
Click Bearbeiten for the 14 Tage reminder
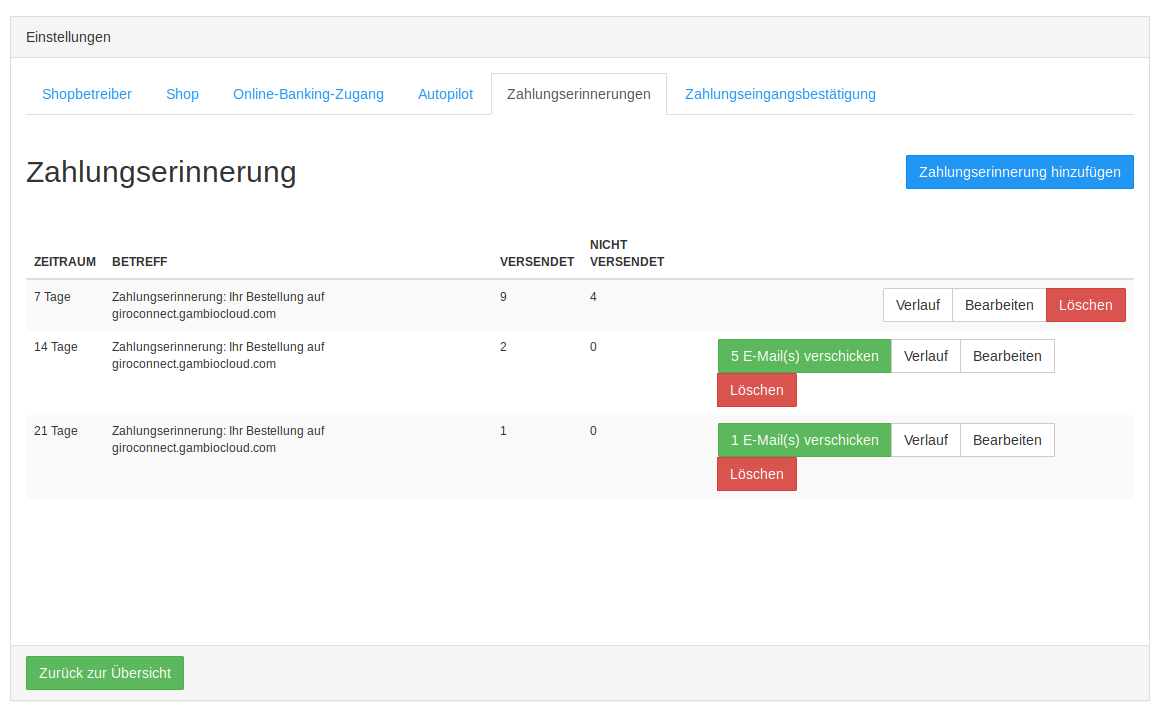(1007, 356)
